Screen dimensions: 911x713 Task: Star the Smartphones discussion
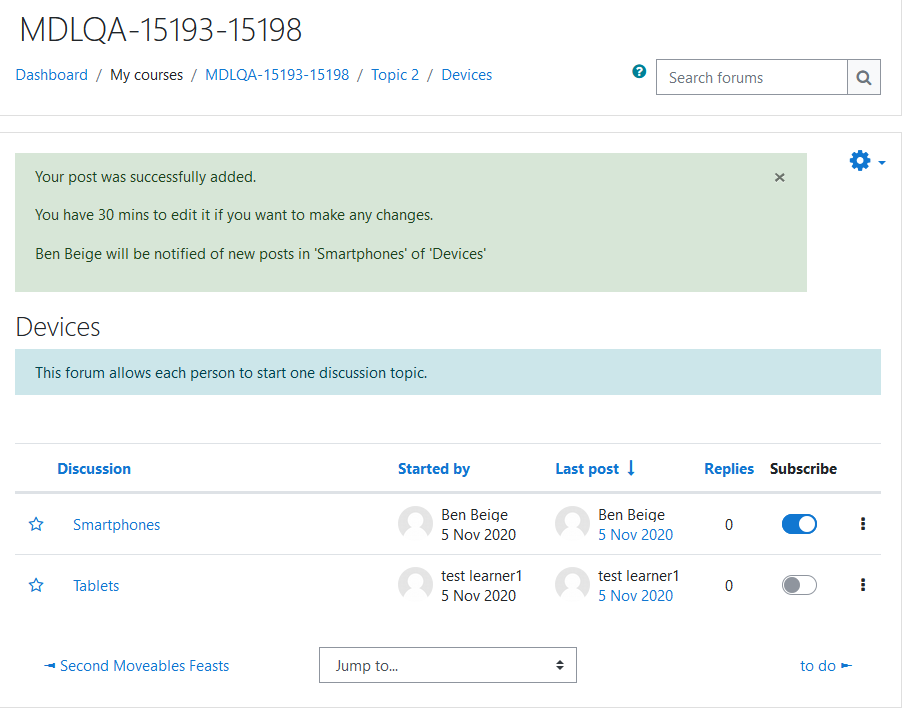pos(36,525)
